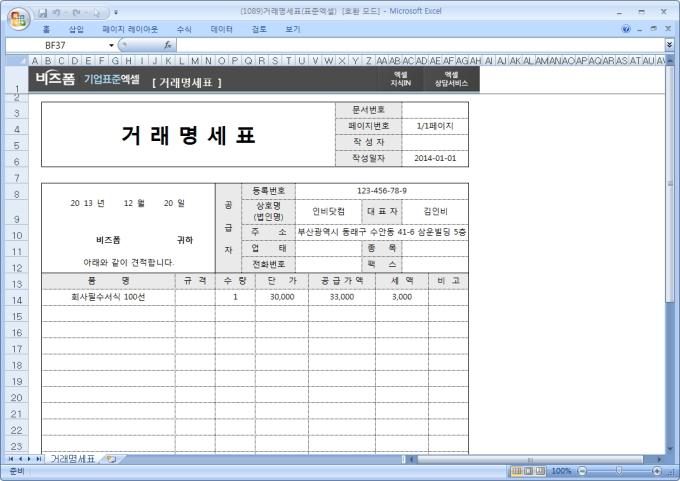The height and width of the screenshot is (481, 680).
Task: Click the Name Box showing BF37
Action: point(56,45)
